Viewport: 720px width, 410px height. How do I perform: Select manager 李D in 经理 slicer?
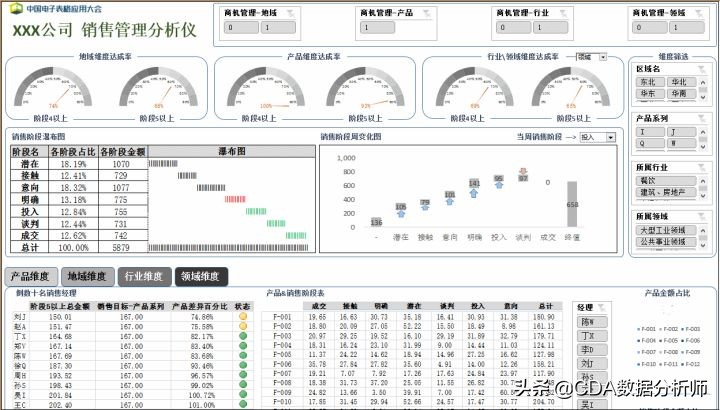(592, 350)
